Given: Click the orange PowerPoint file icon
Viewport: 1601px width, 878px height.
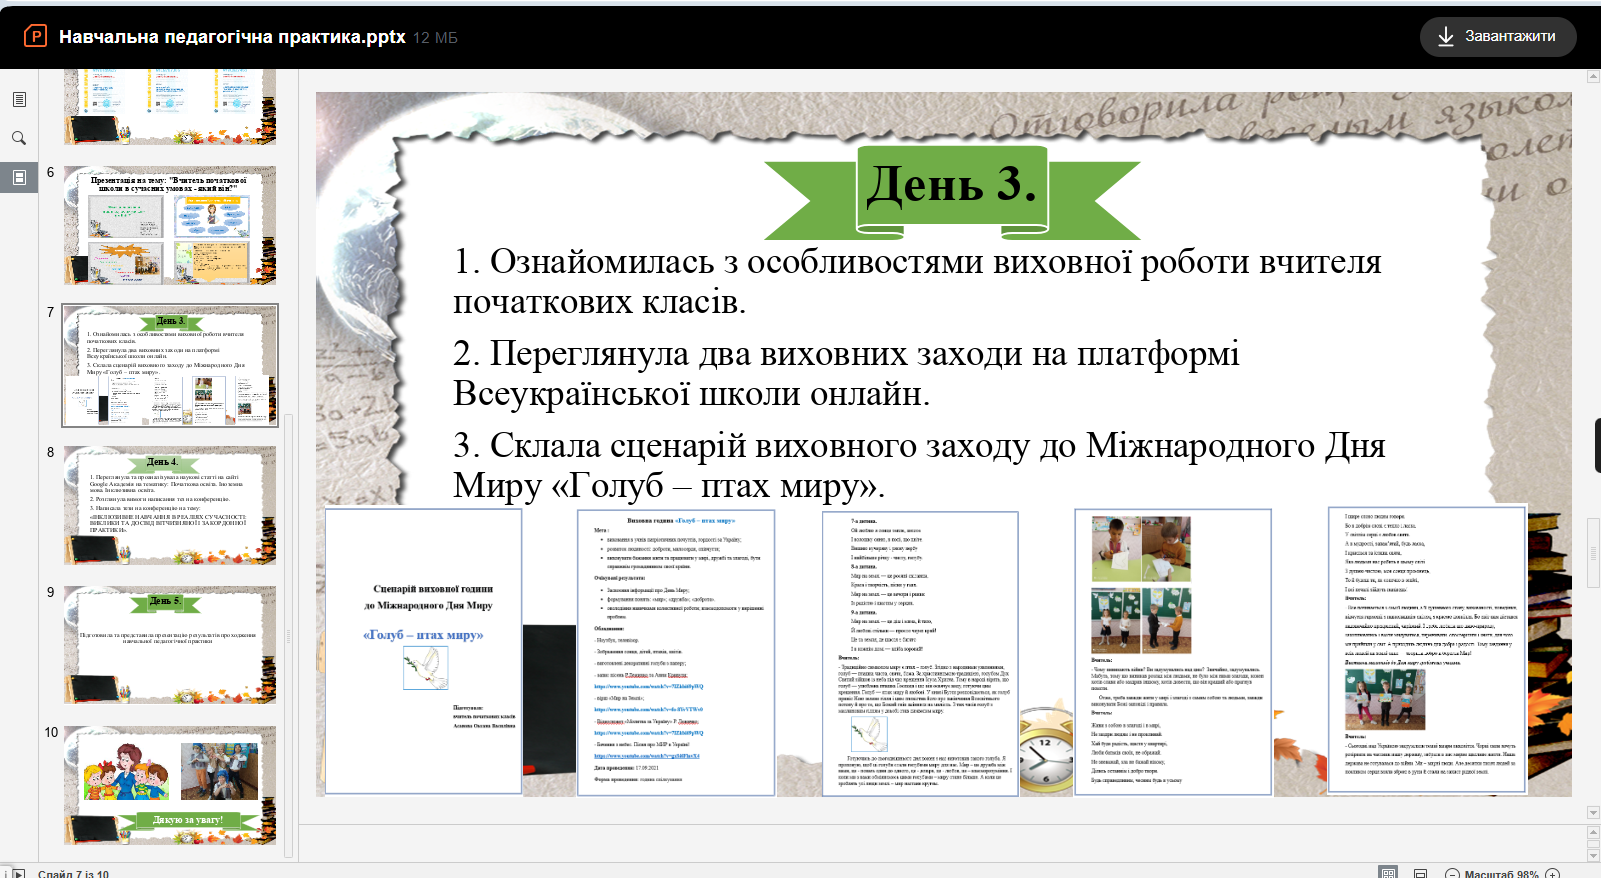Looking at the screenshot, I should coord(35,37).
